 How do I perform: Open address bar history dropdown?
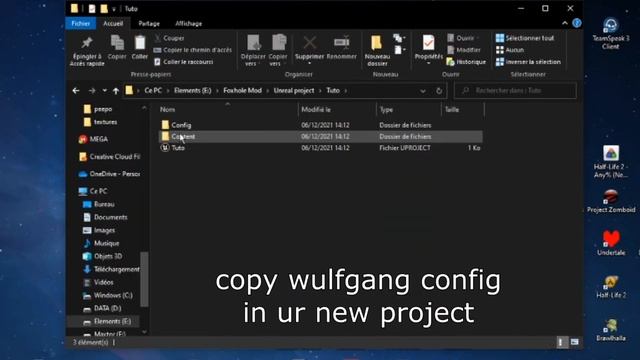(423, 91)
